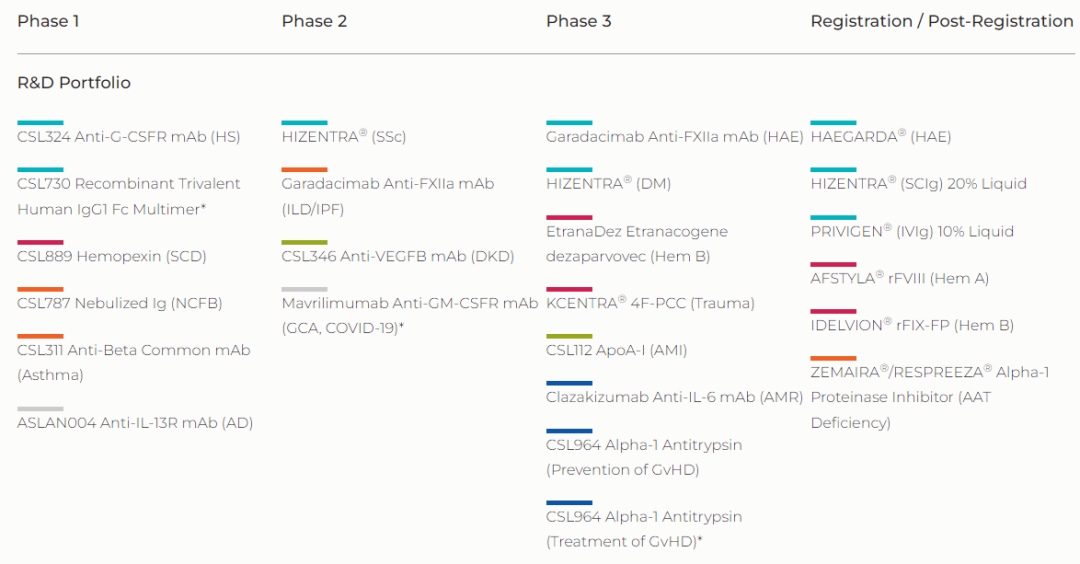Select Registration / Post-Registration header
Viewport: 1080px width, 564px height.
pyautogui.click(x=942, y=21)
